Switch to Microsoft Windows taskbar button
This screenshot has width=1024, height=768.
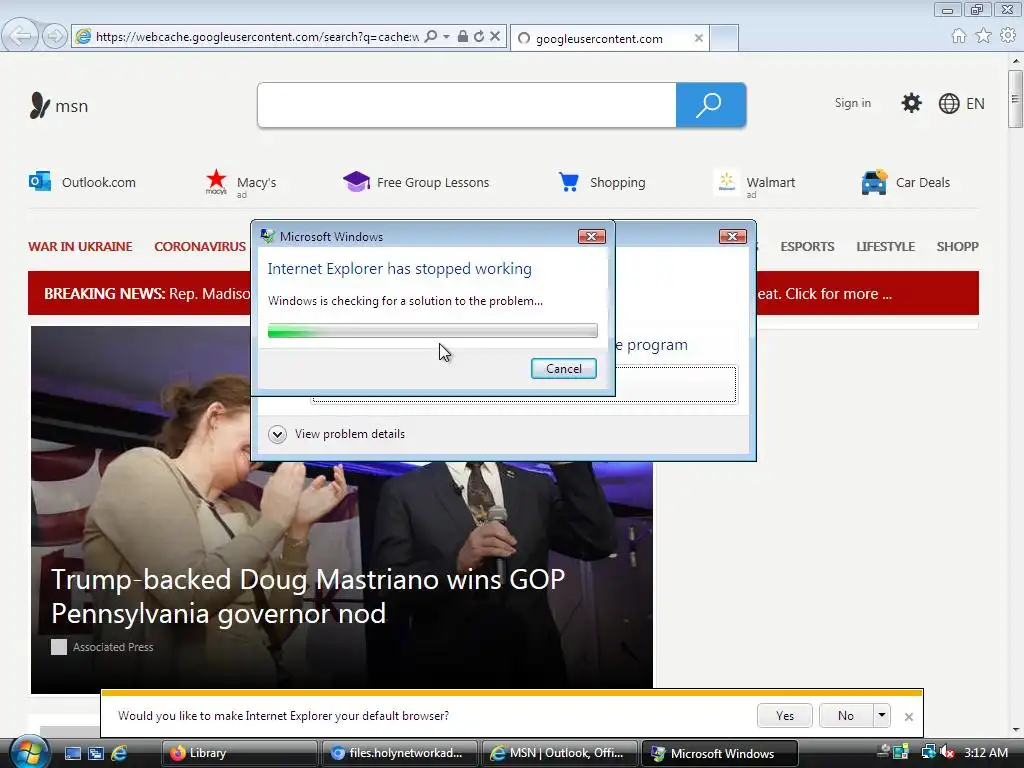click(720, 753)
